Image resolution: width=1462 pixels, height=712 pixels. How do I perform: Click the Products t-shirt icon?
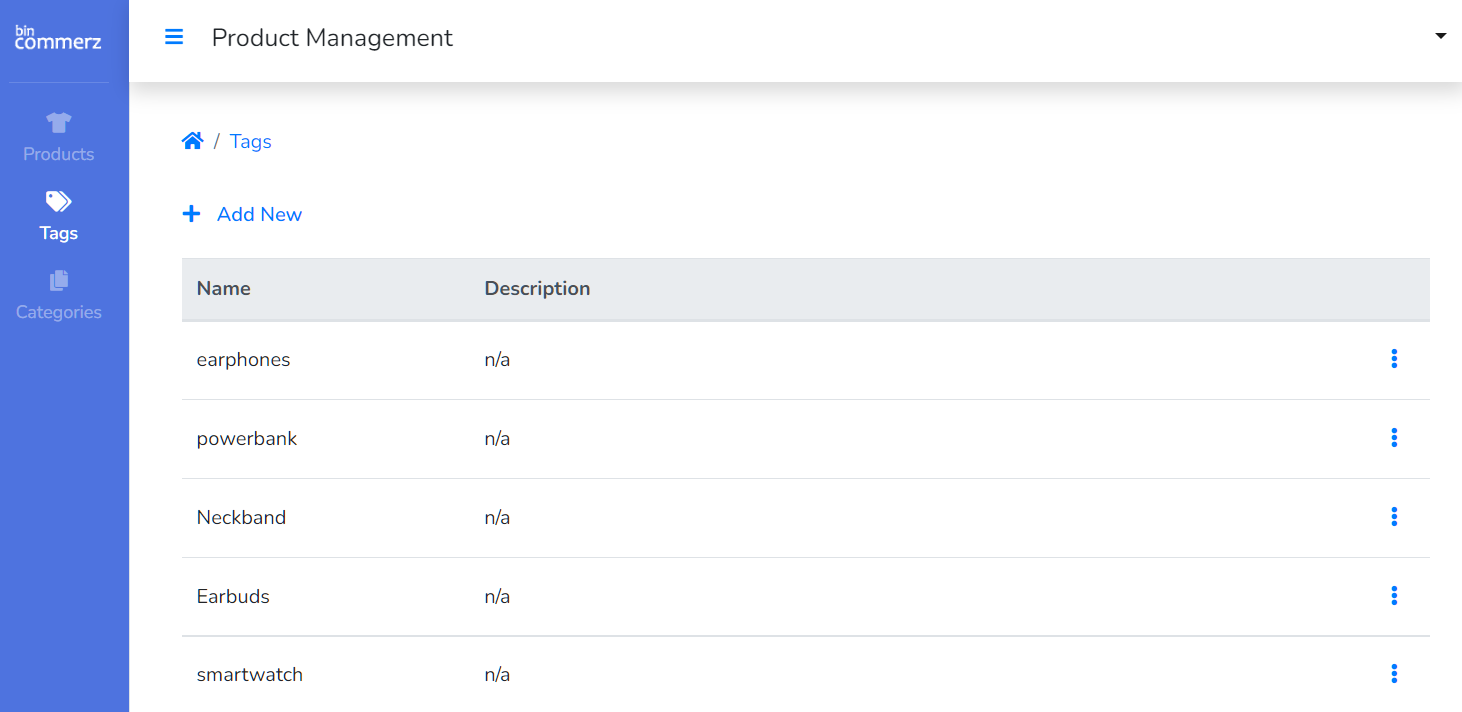pos(59,123)
